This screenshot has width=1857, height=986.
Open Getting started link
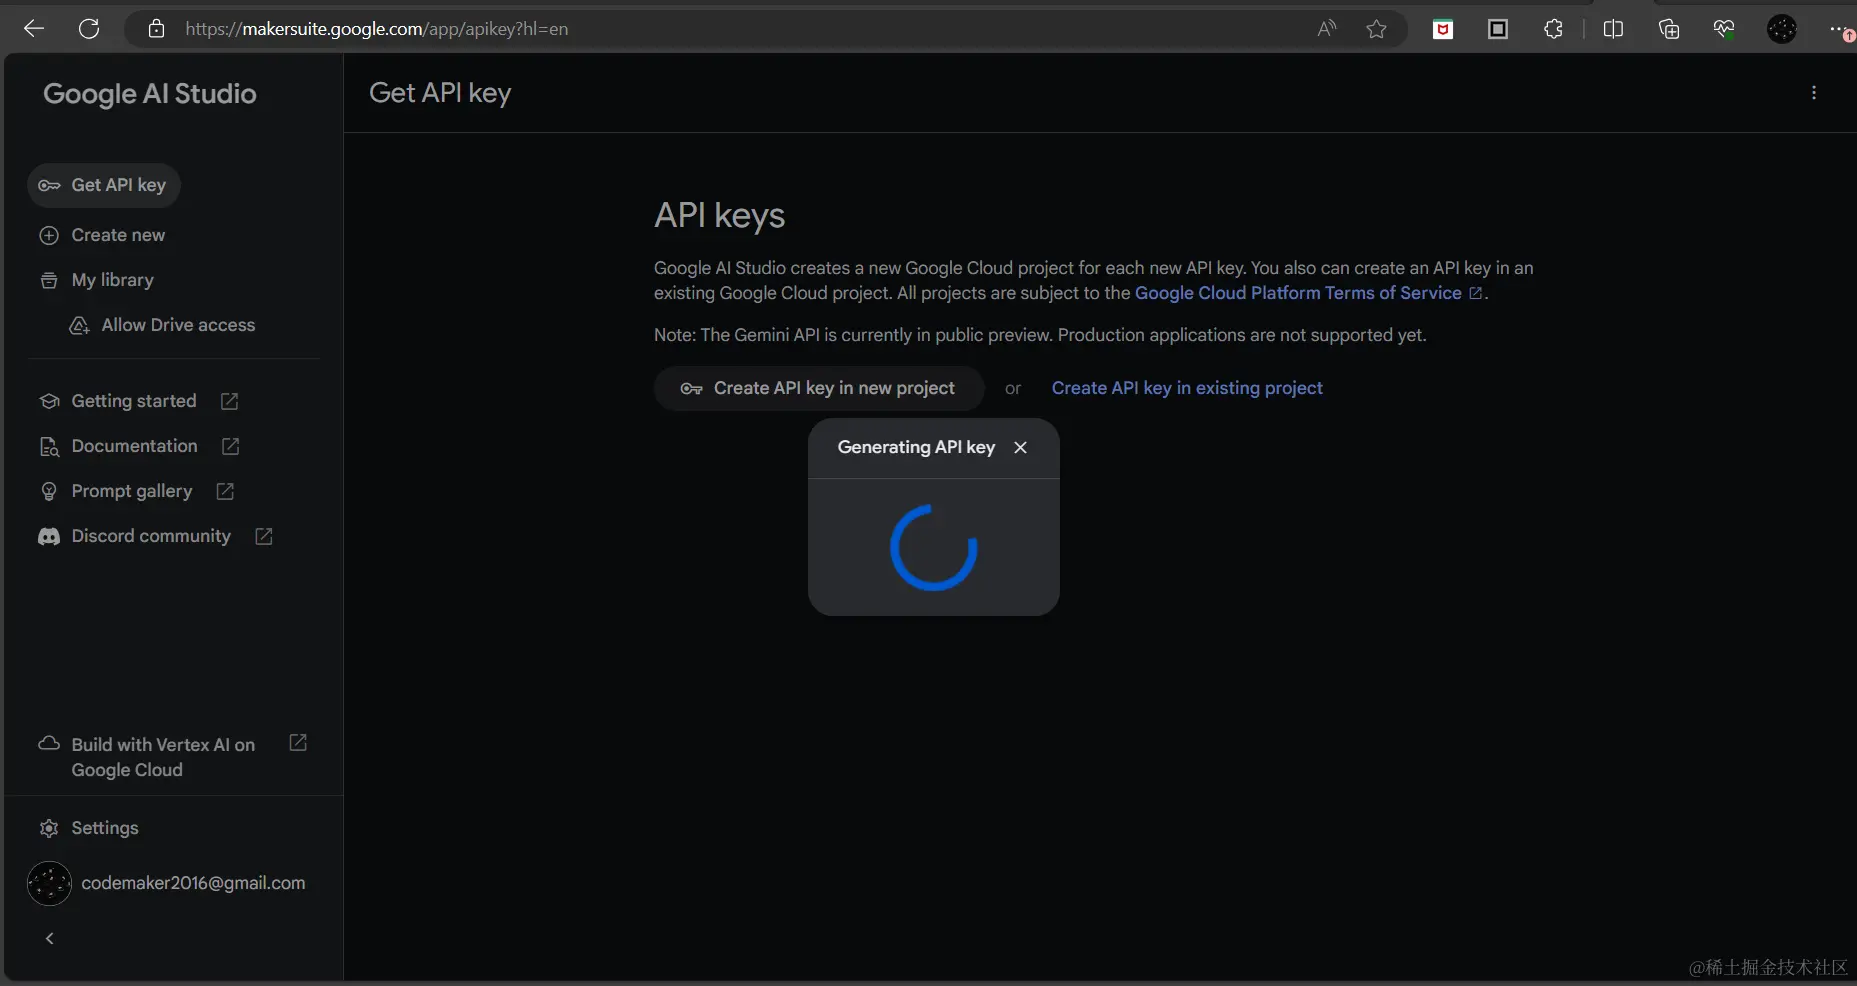coord(134,401)
